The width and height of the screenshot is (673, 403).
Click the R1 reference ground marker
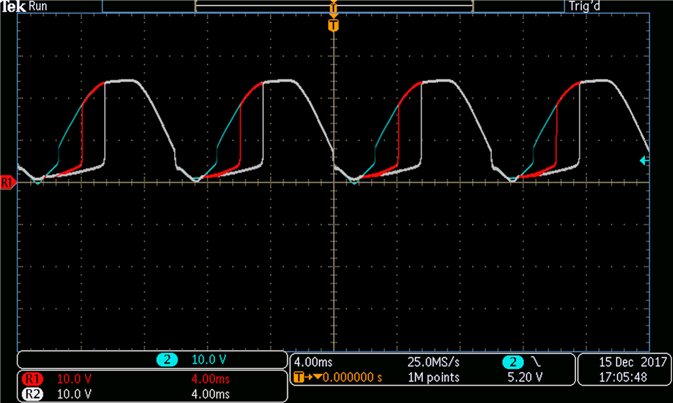[8, 182]
